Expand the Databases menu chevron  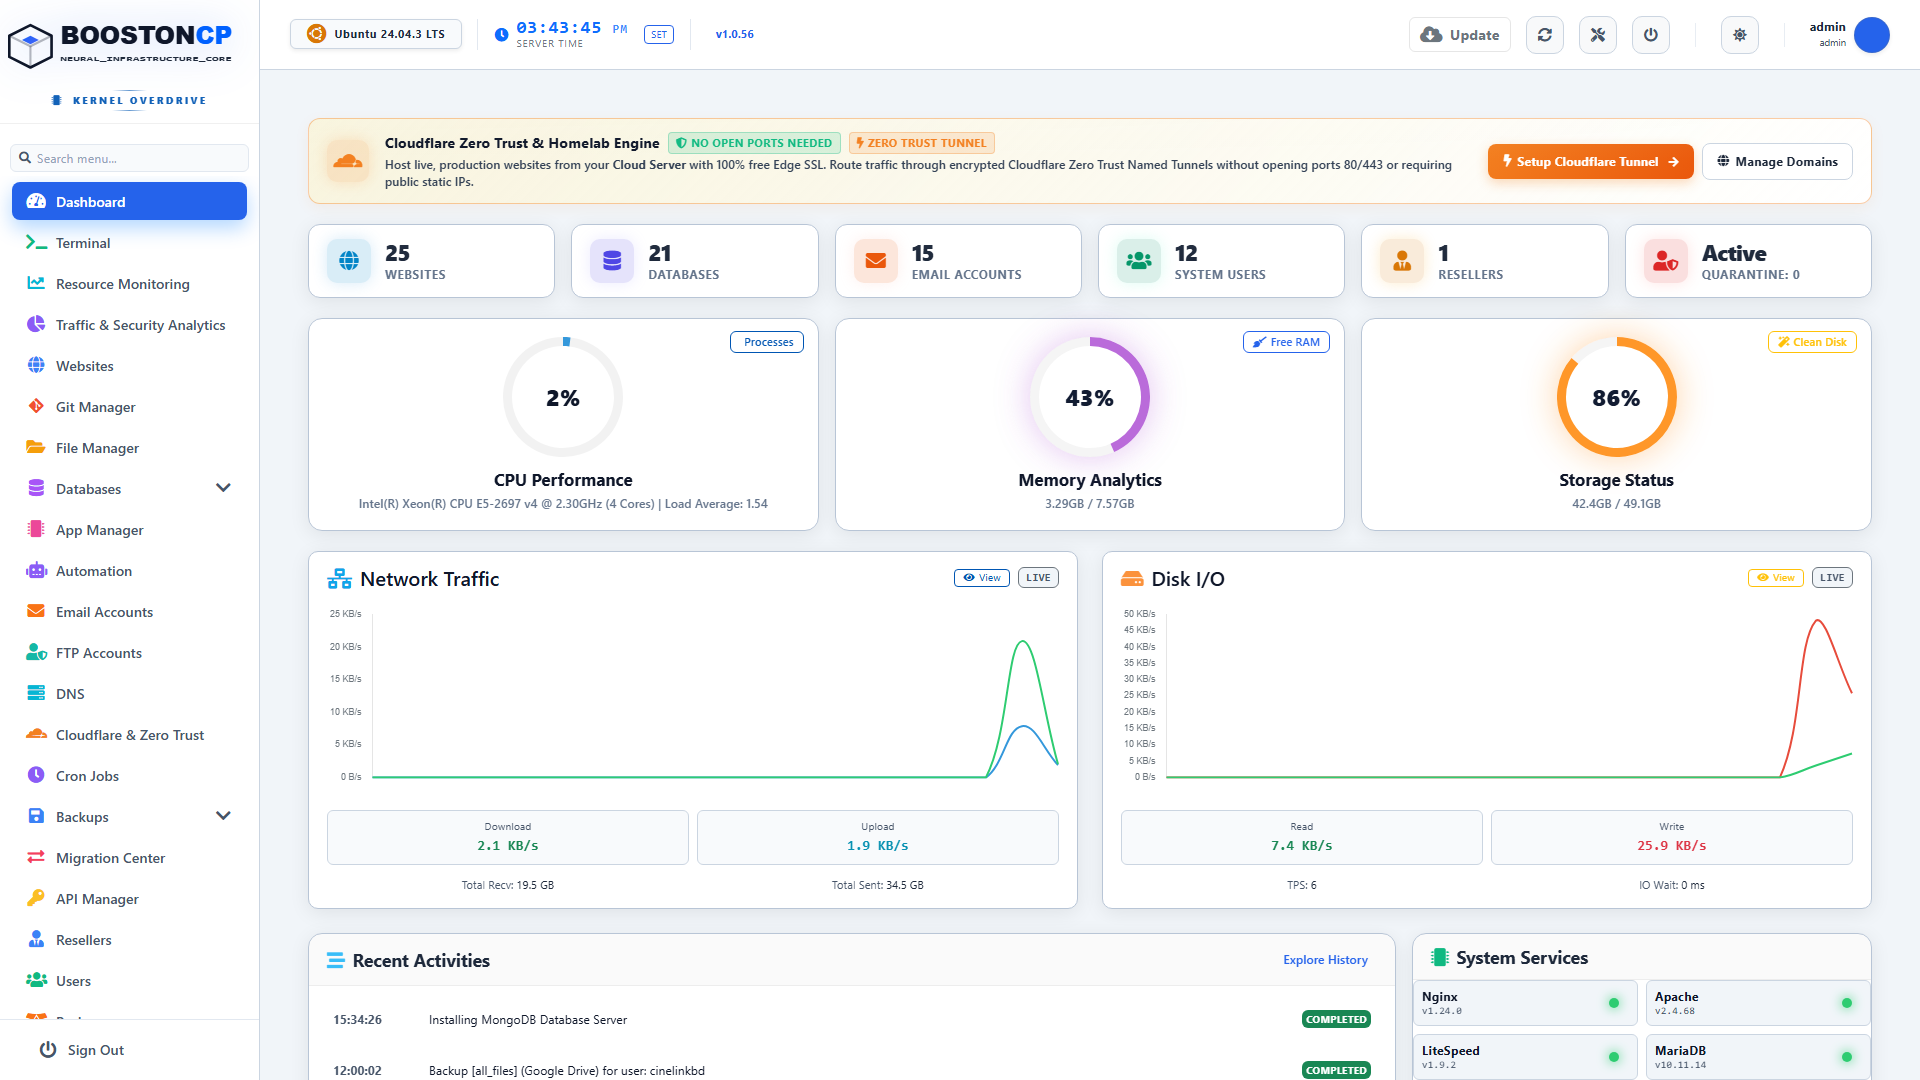[223, 488]
